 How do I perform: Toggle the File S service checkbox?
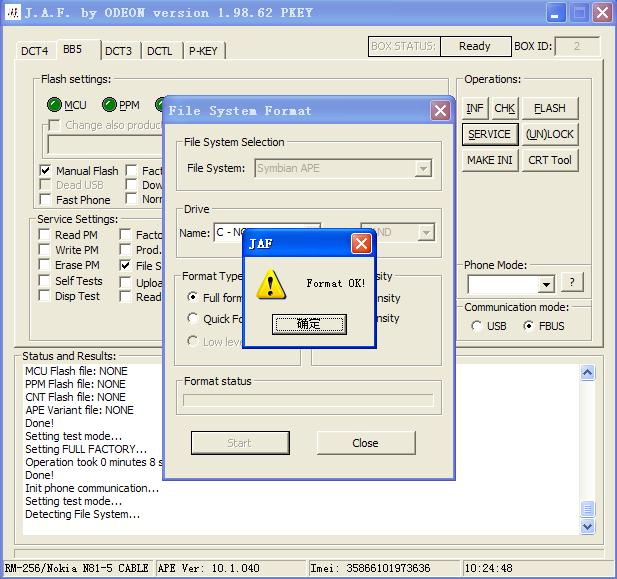click(x=125, y=266)
